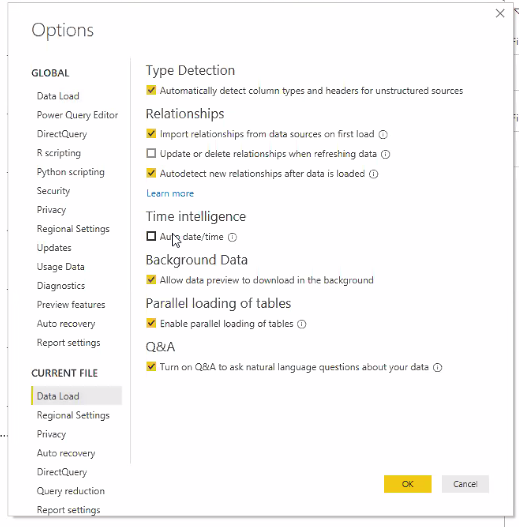
Task: Click the Cancel button
Action: [x=465, y=484]
